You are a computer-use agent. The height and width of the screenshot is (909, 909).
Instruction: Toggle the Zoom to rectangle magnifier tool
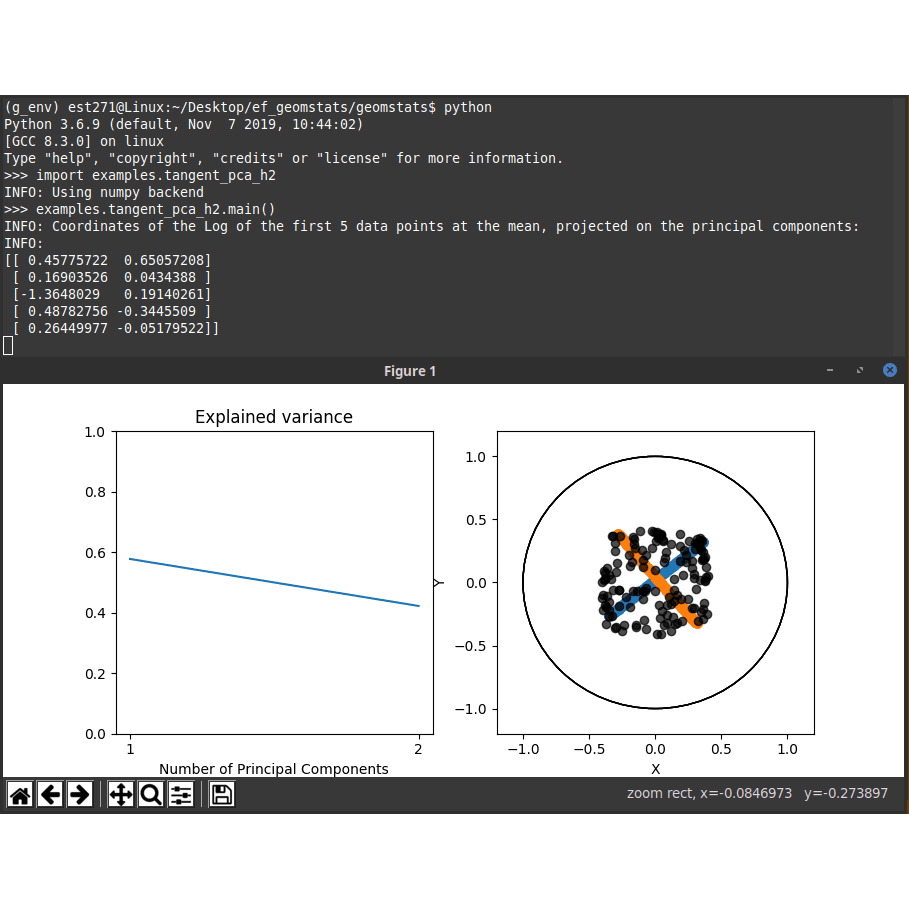151,795
